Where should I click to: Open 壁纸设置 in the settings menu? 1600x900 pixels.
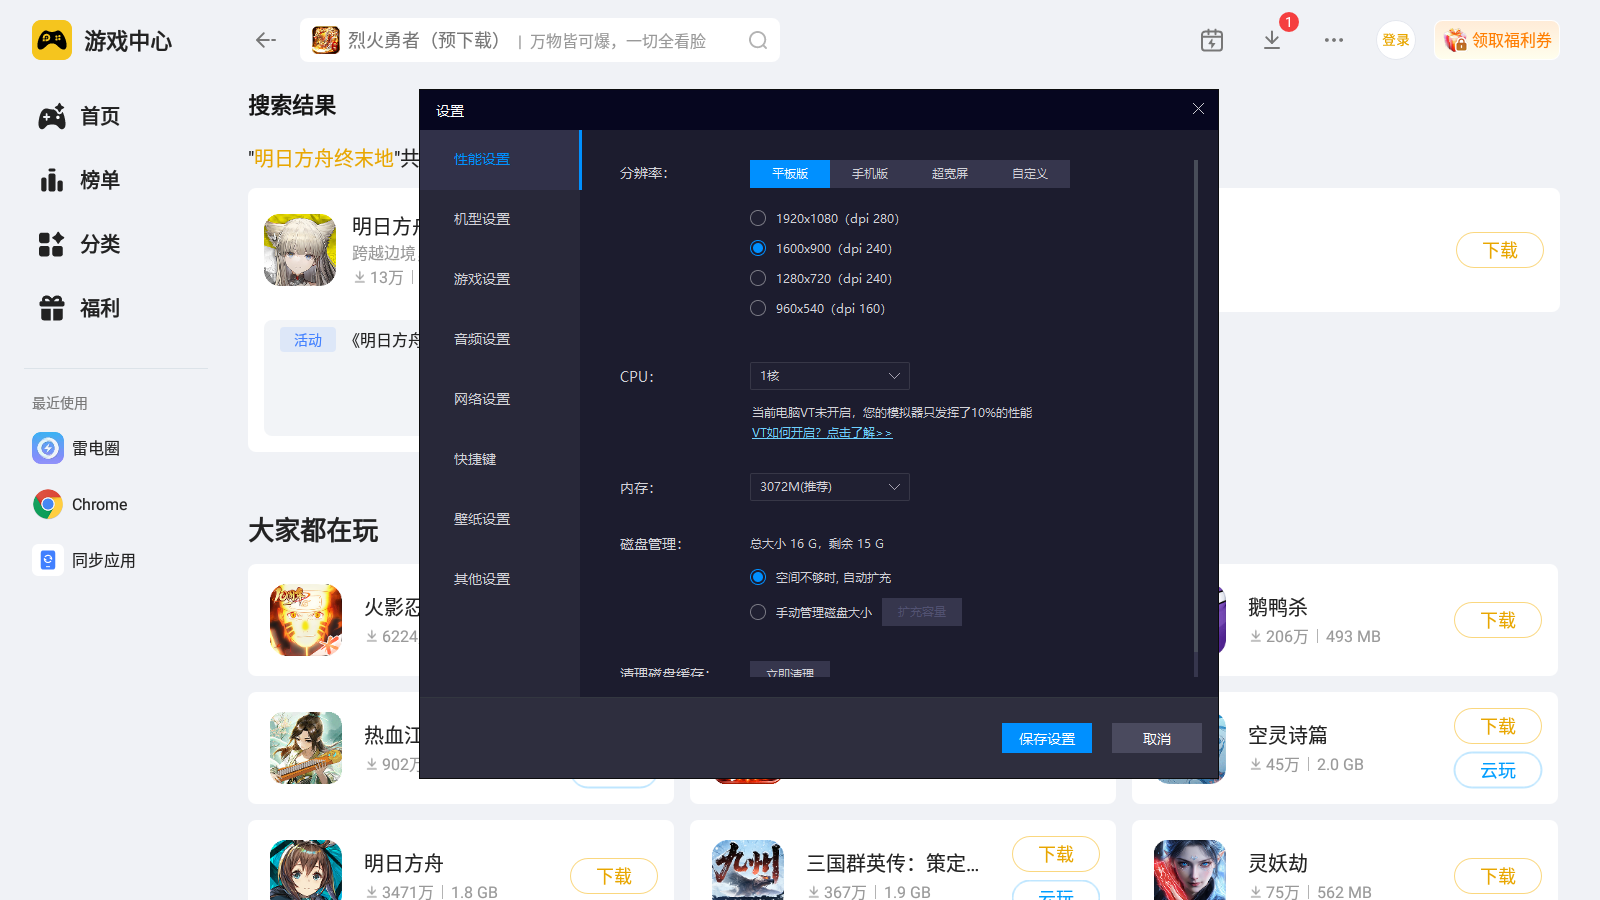coord(500,520)
